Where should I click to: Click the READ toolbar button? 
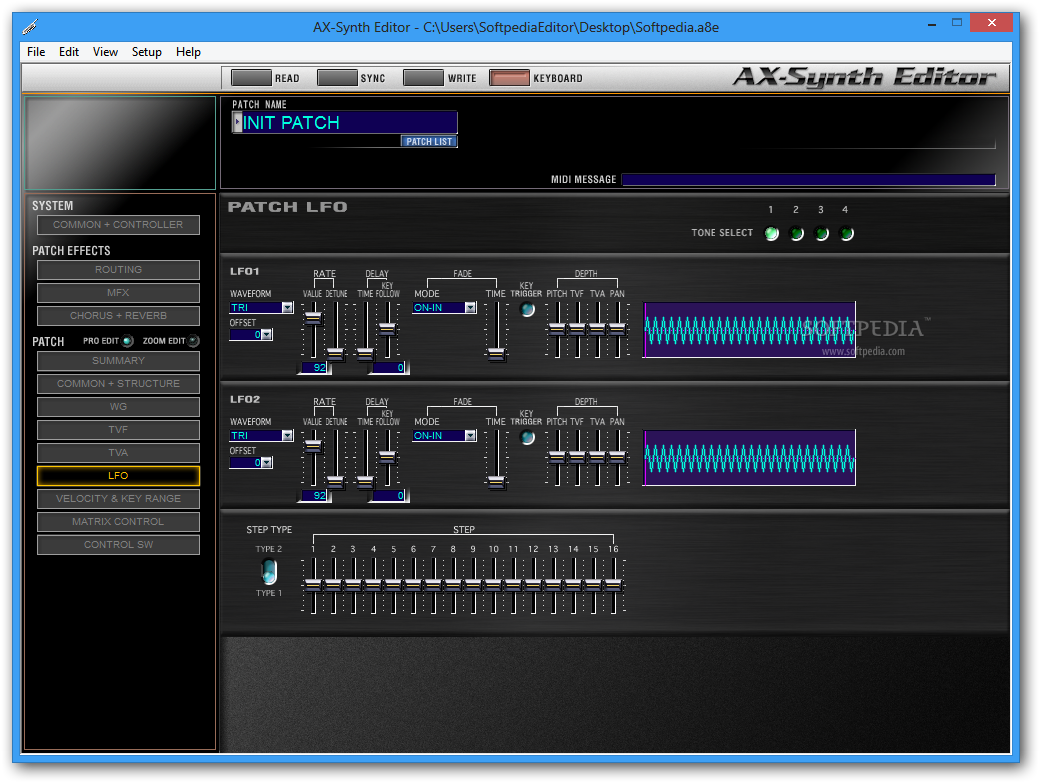click(x=251, y=78)
